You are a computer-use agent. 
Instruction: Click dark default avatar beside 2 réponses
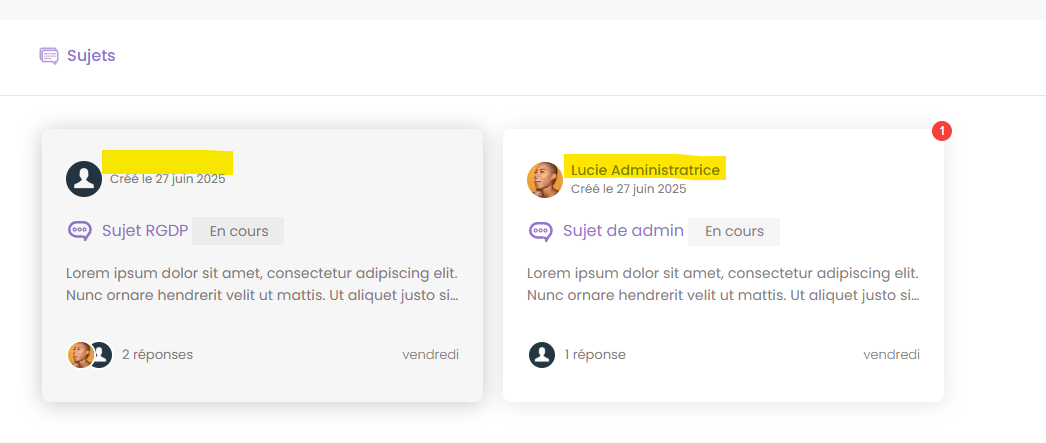[101, 354]
